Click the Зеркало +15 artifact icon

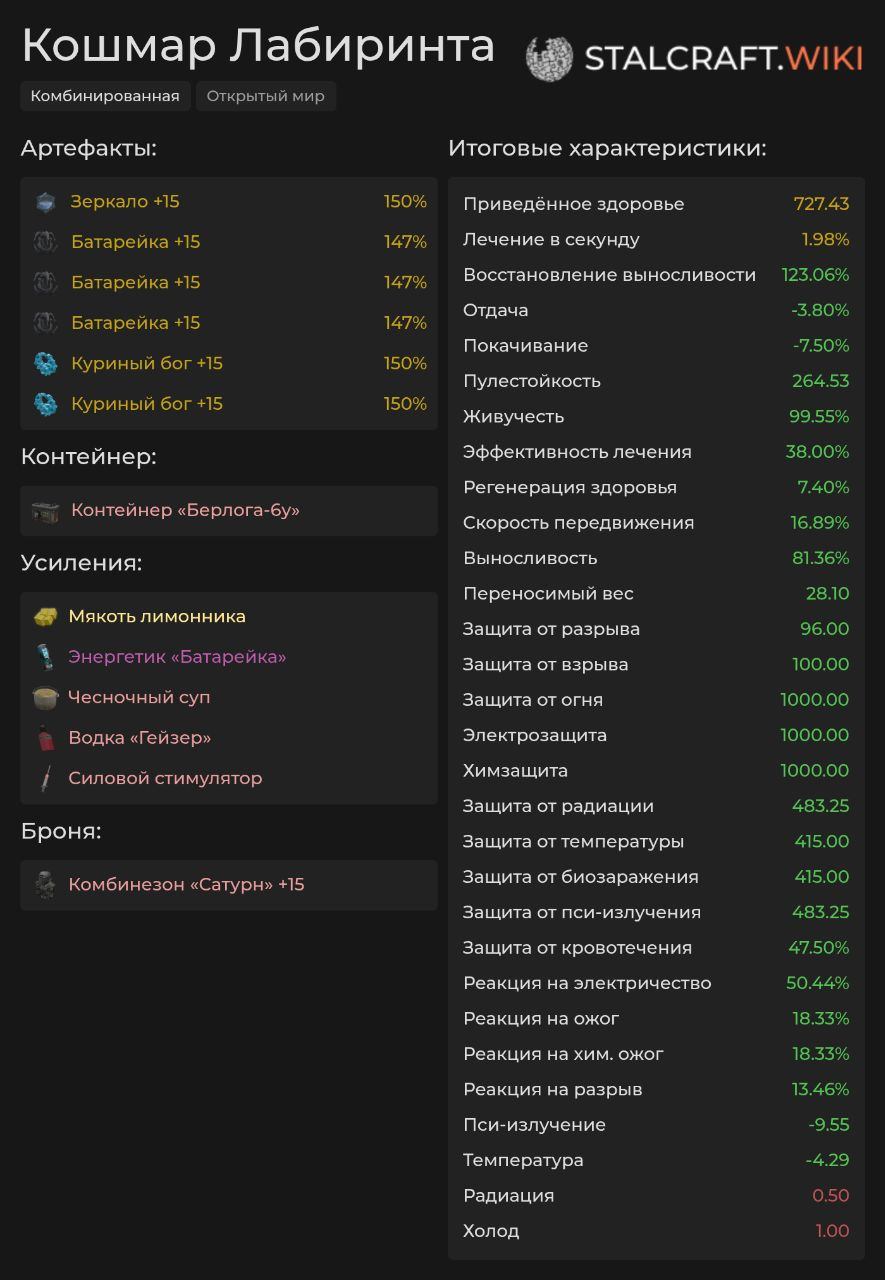[45, 202]
